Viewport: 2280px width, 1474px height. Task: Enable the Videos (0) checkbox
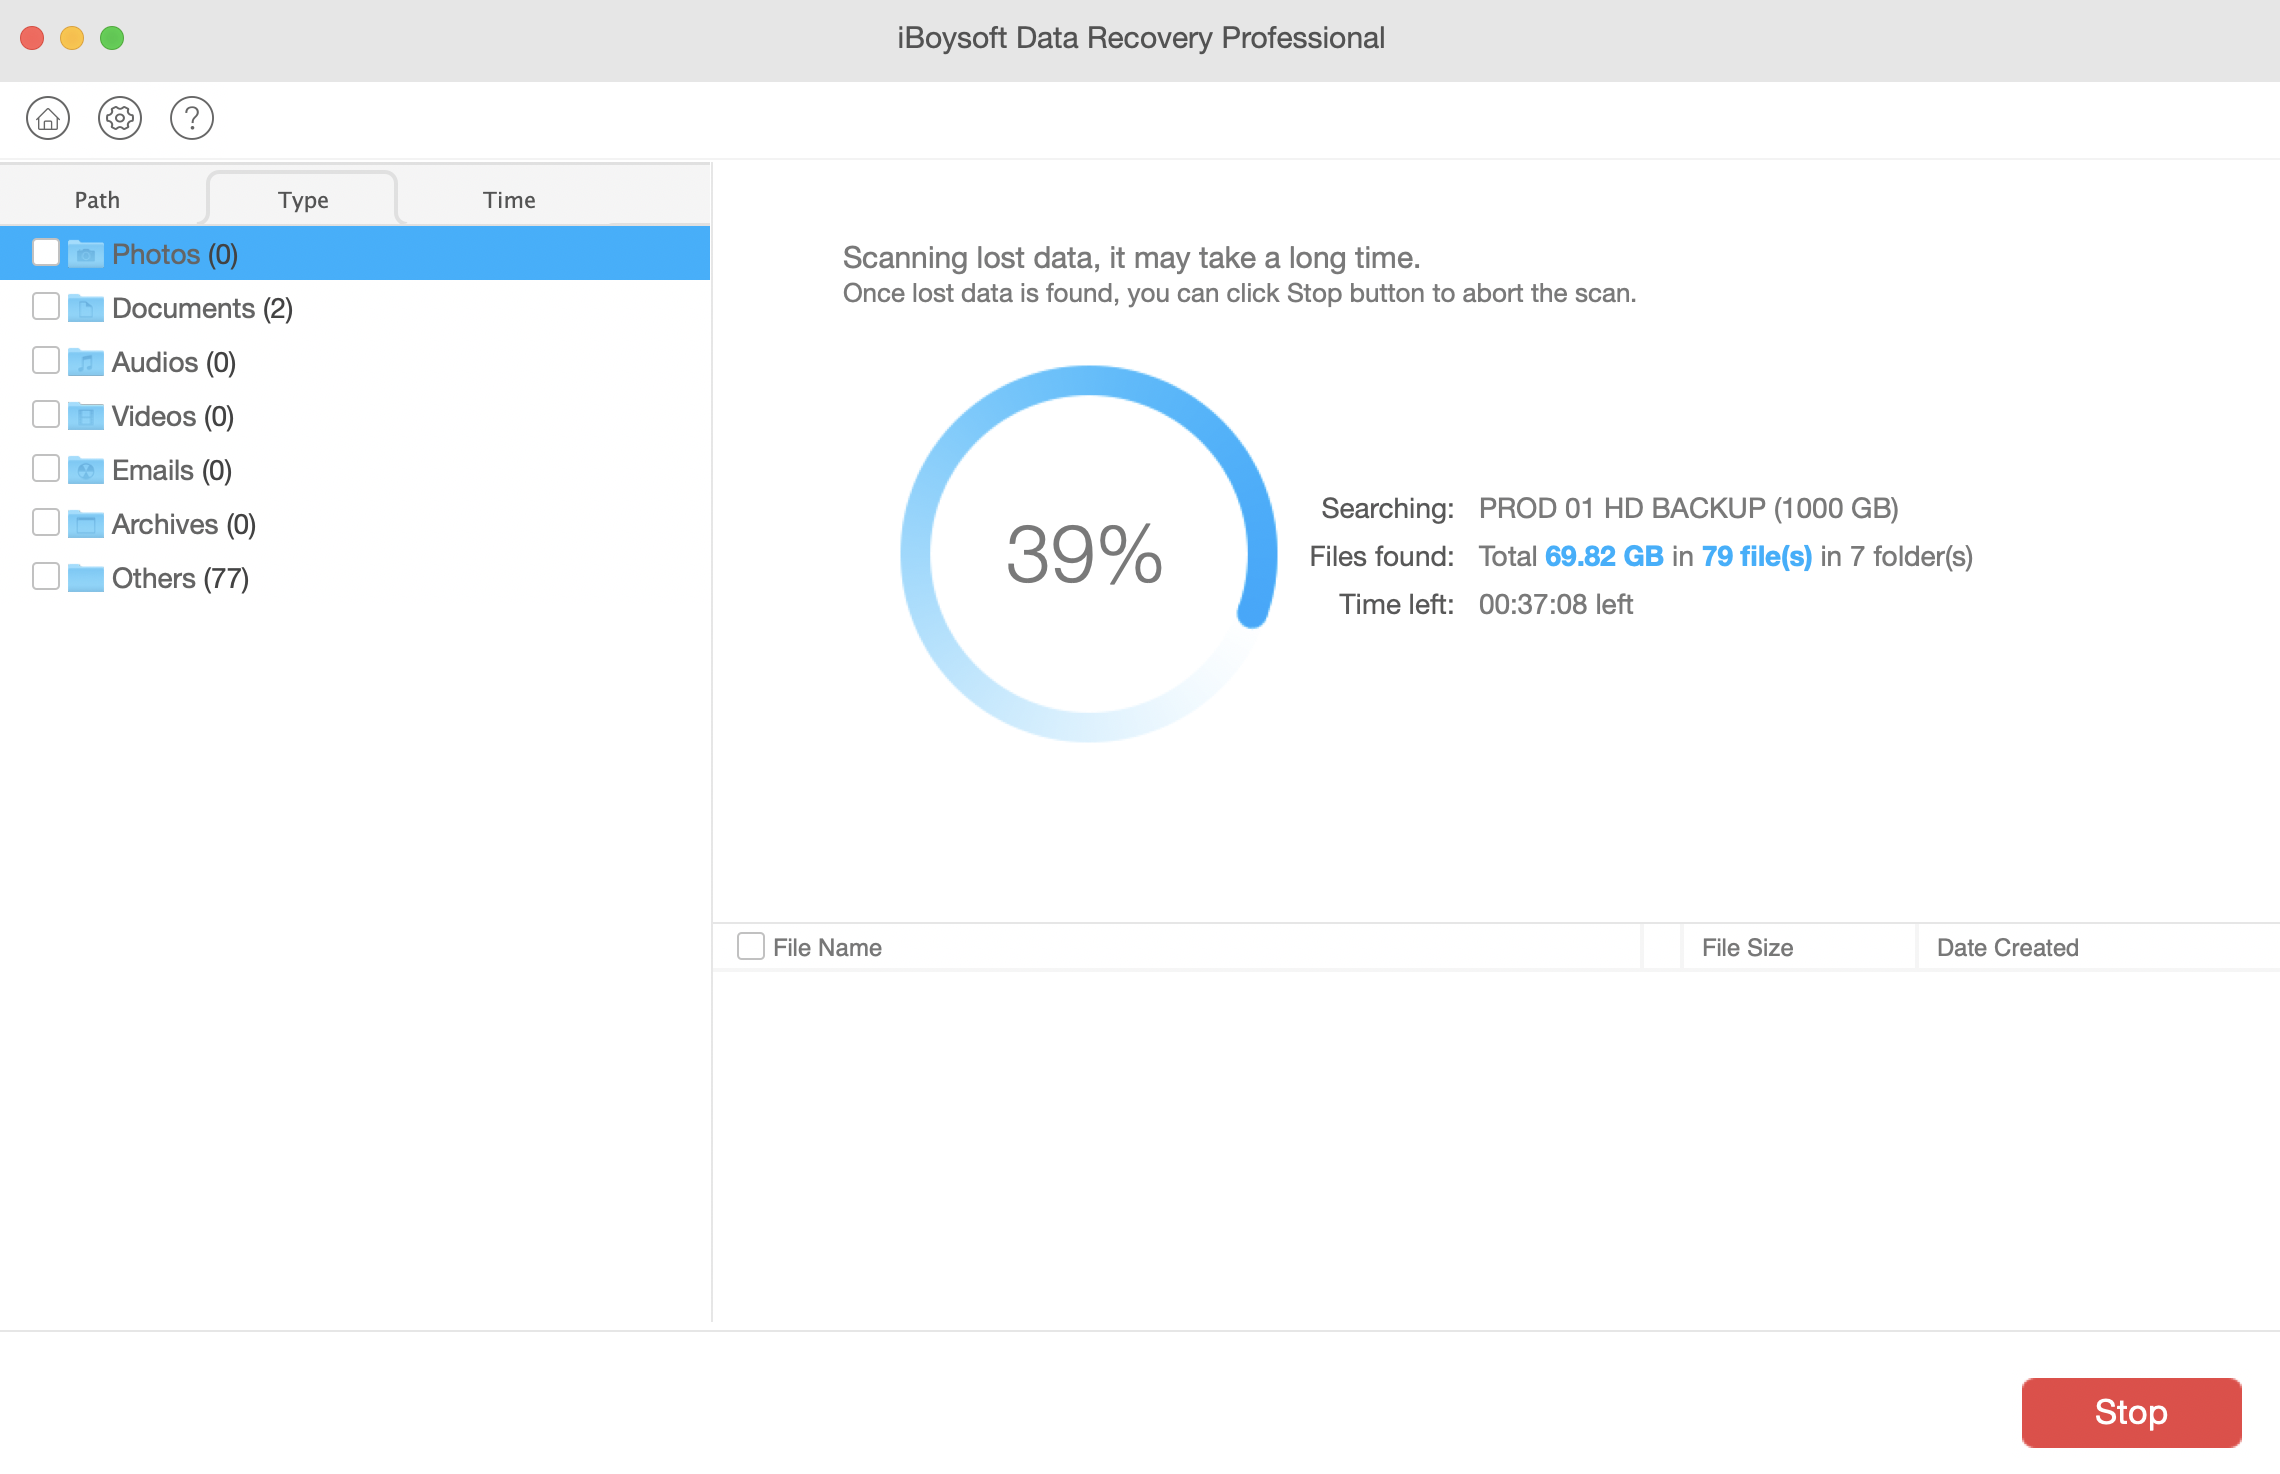46,414
